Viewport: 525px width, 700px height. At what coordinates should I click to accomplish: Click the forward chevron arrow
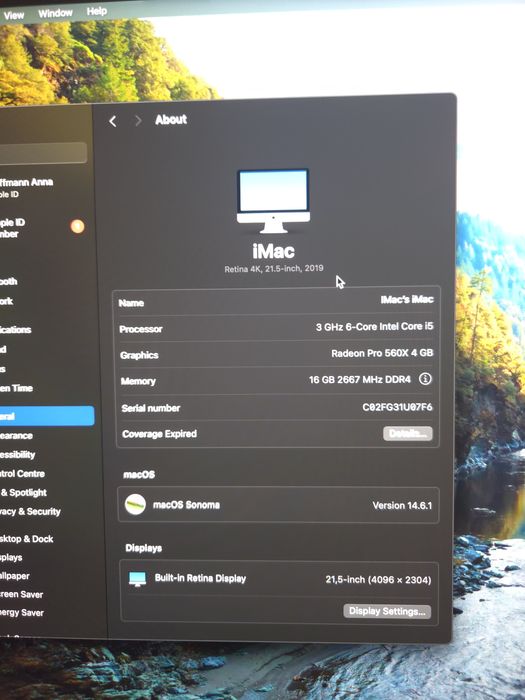(x=138, y=121)
